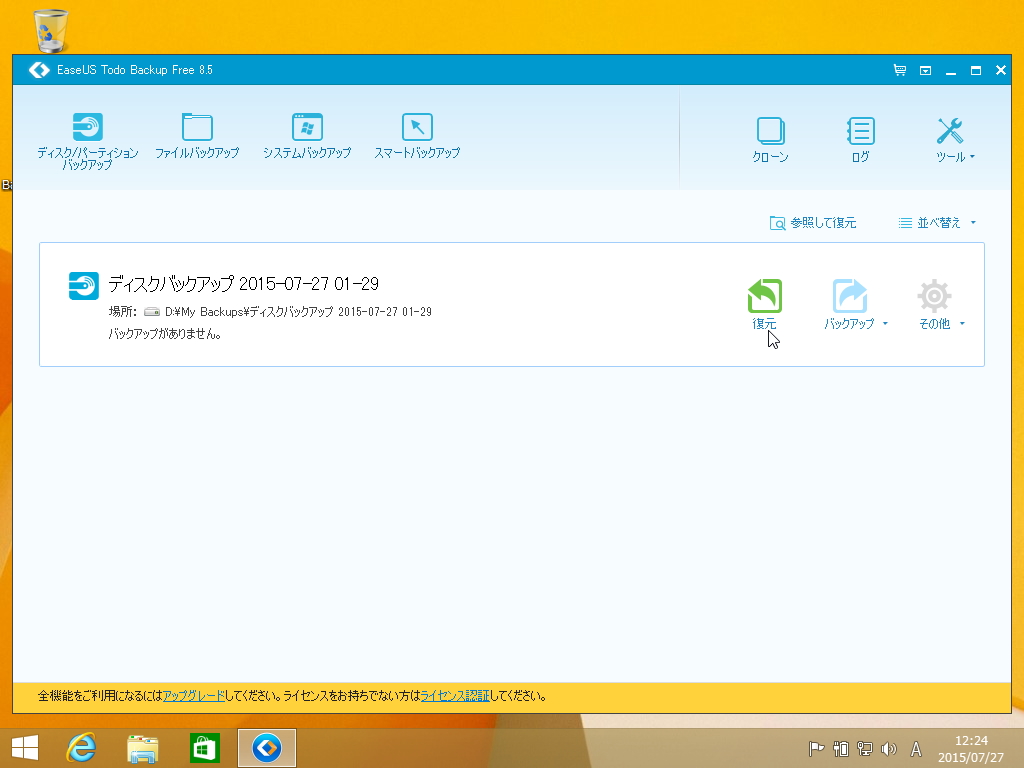
Task: Click the EaseUS logo in title bar
Action: click(x=39, y=70)
